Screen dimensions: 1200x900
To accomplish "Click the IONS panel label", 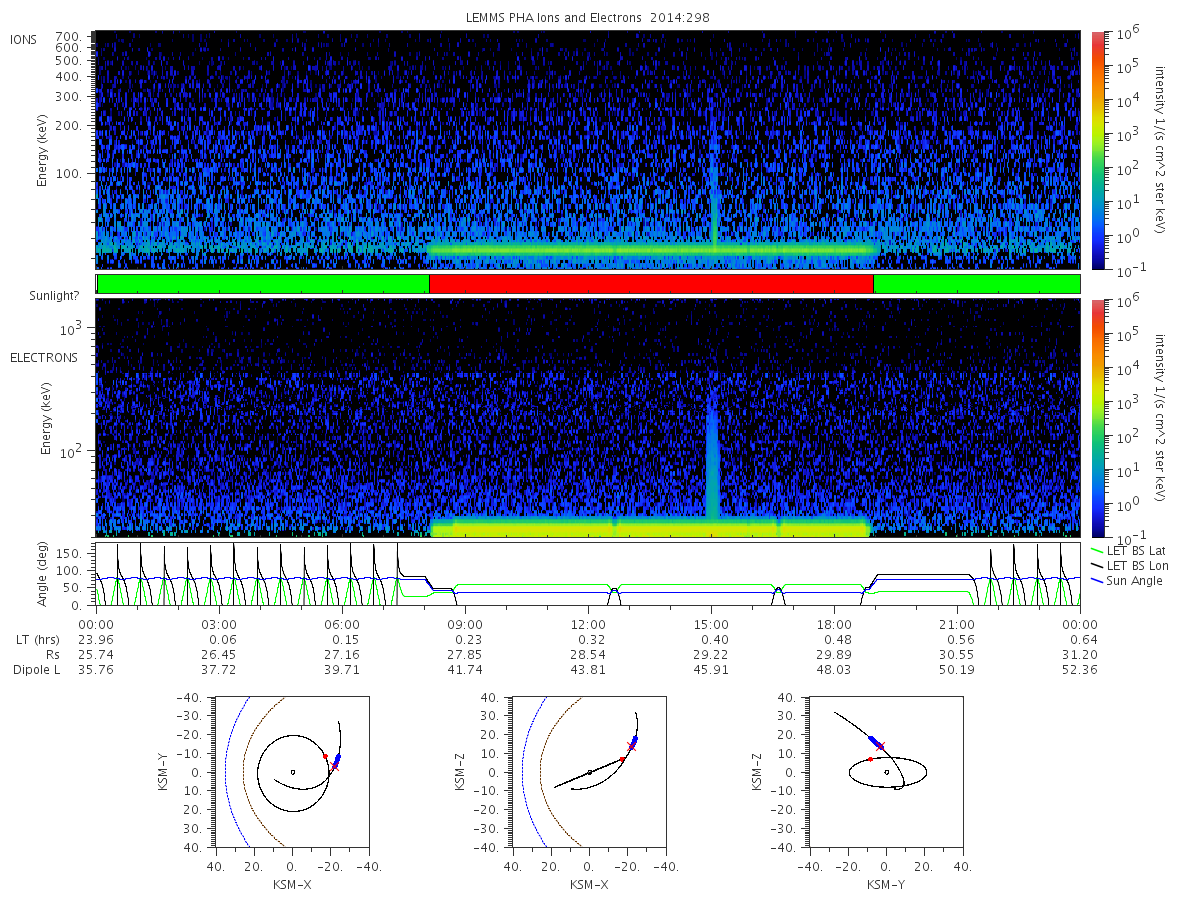I will 24,39.
